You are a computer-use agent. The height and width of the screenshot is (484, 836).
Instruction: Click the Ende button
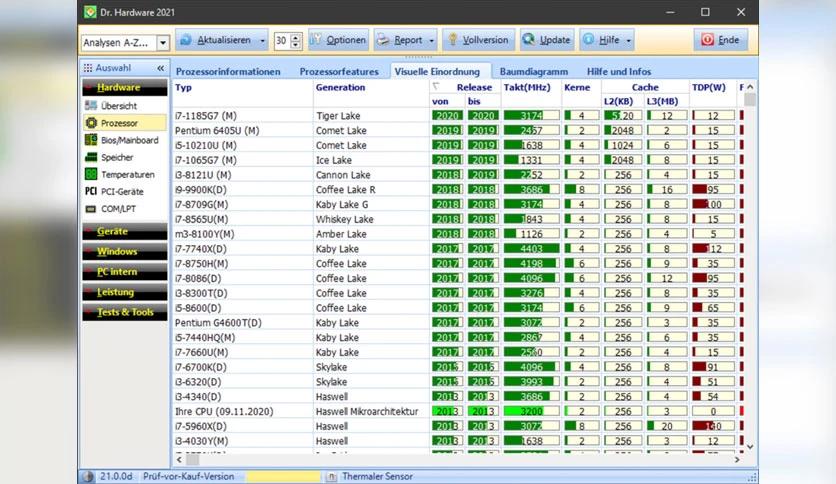pos(721,40)
